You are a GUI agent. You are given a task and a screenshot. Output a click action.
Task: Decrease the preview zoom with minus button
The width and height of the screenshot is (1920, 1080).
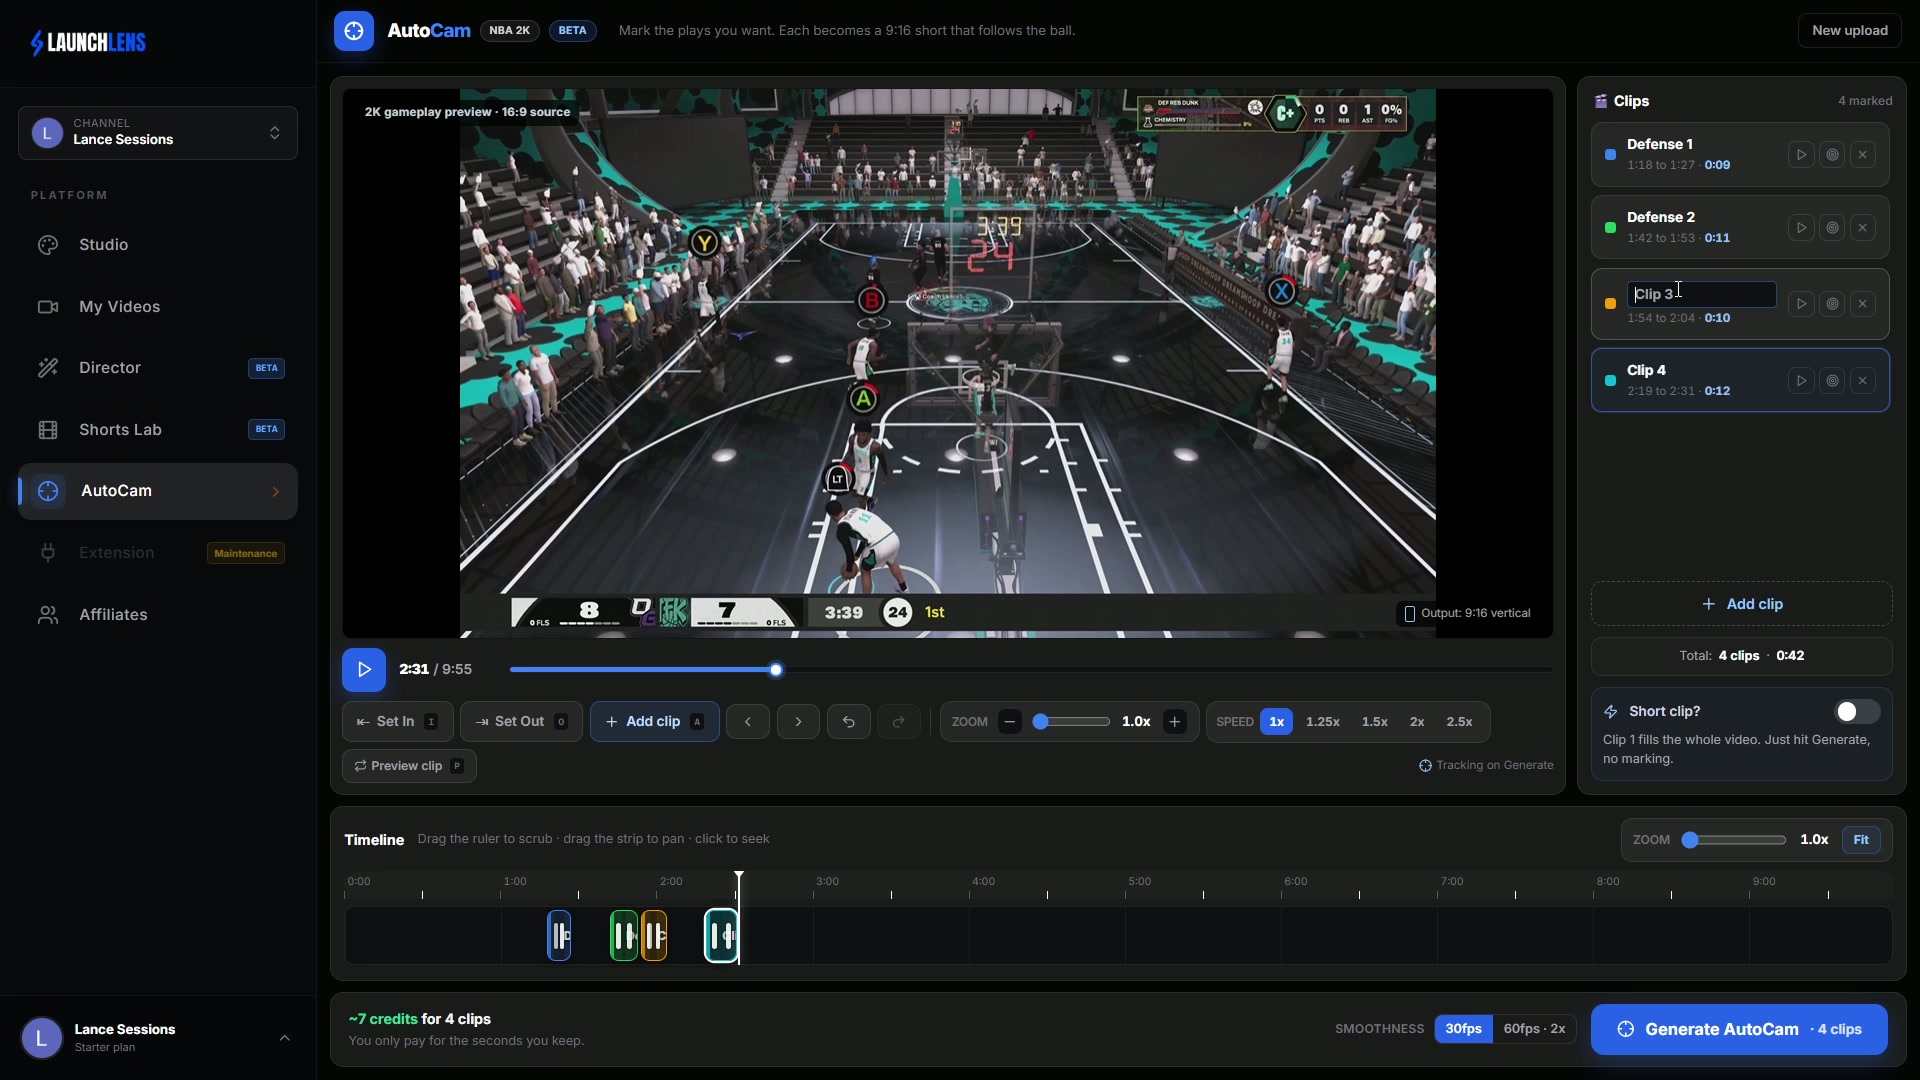point(1010,722)
